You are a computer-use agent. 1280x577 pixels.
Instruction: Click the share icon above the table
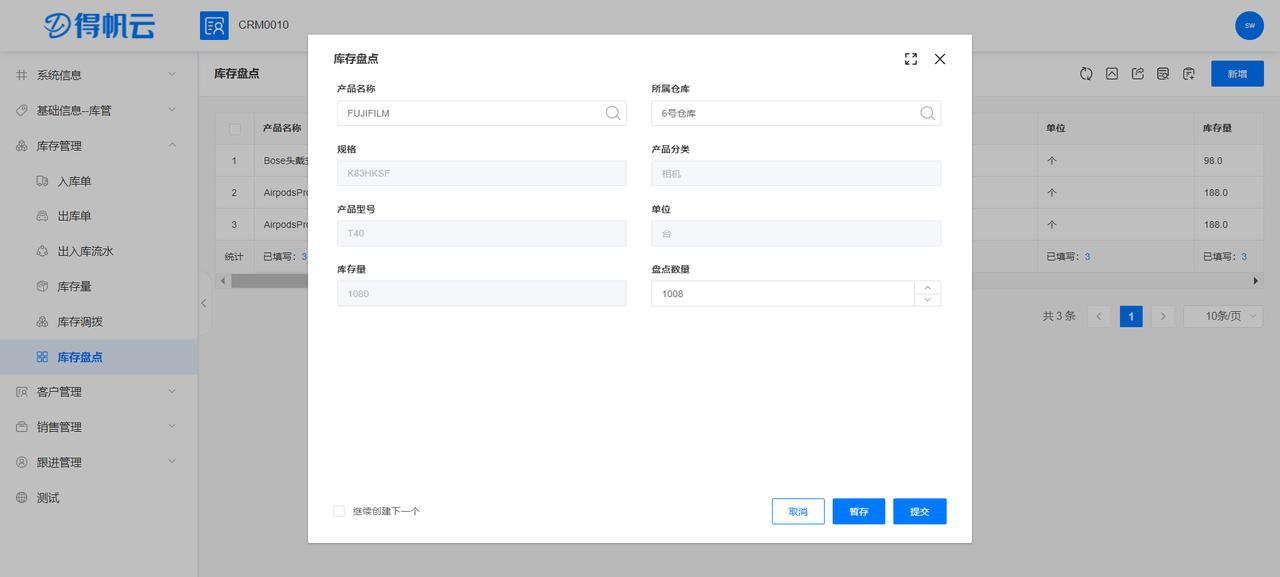tap(1137, 73)
